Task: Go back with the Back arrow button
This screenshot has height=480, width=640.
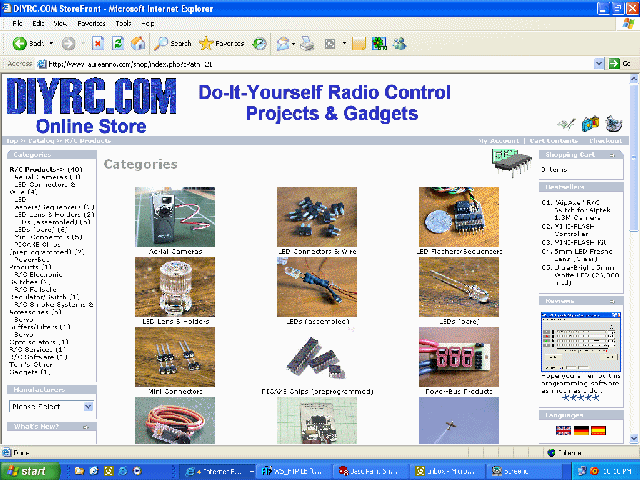Action: [27, 43]
